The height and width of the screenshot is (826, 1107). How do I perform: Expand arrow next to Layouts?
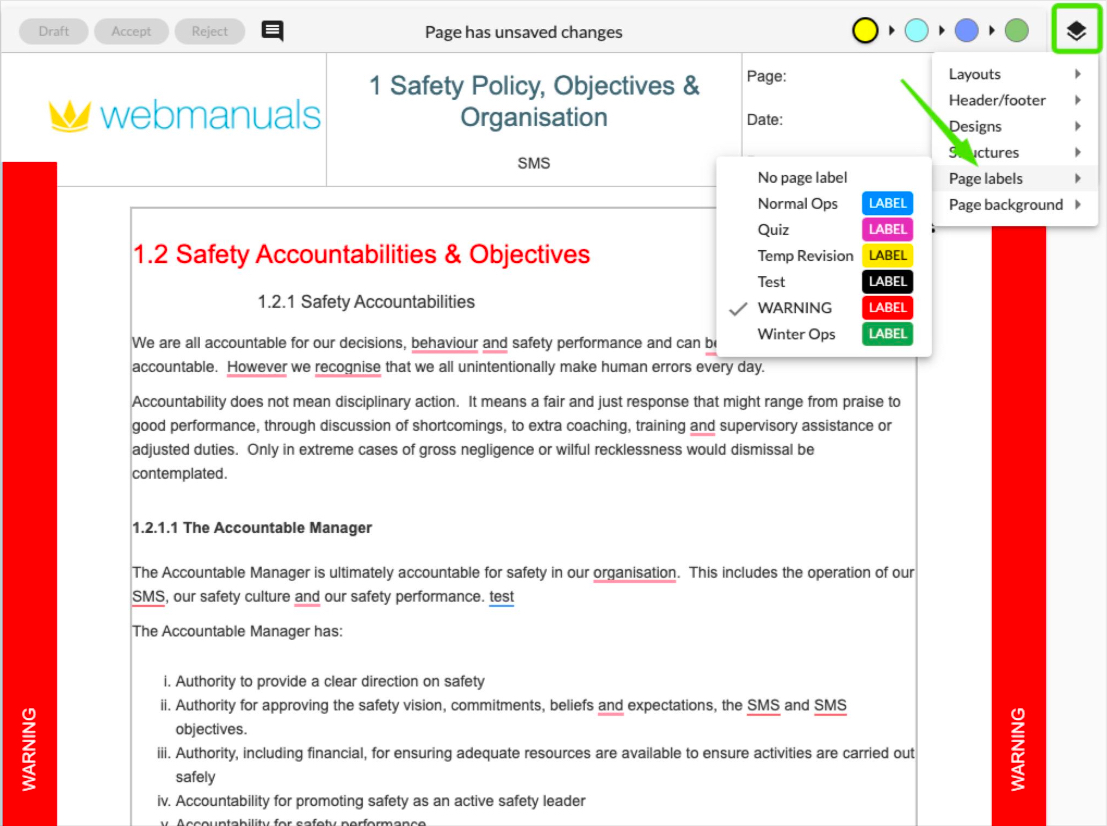coord(1078,74)
